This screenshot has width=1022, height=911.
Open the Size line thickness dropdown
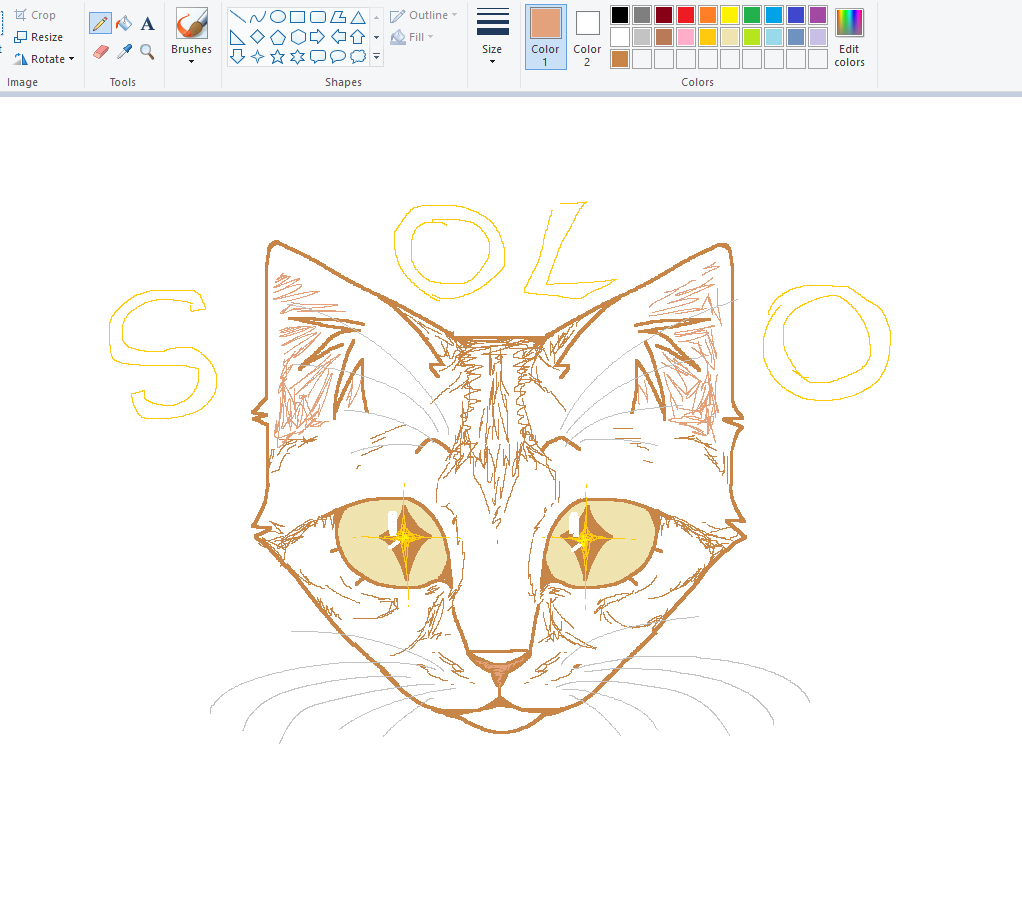tap(492, 36)
